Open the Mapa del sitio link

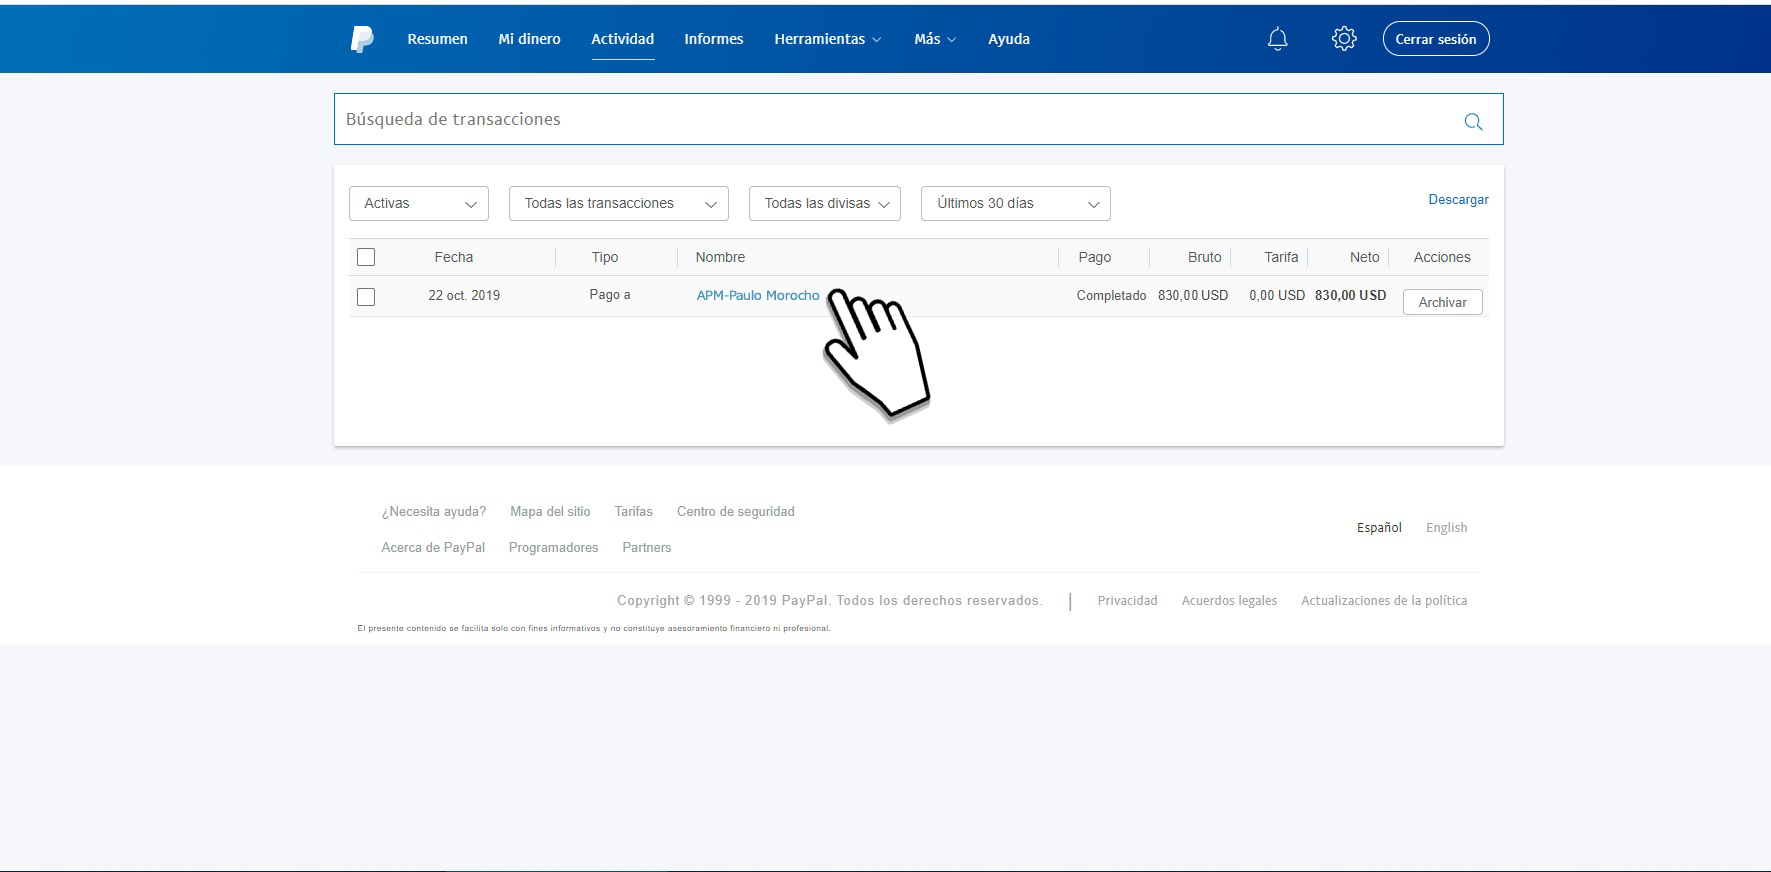coord(550,511)
